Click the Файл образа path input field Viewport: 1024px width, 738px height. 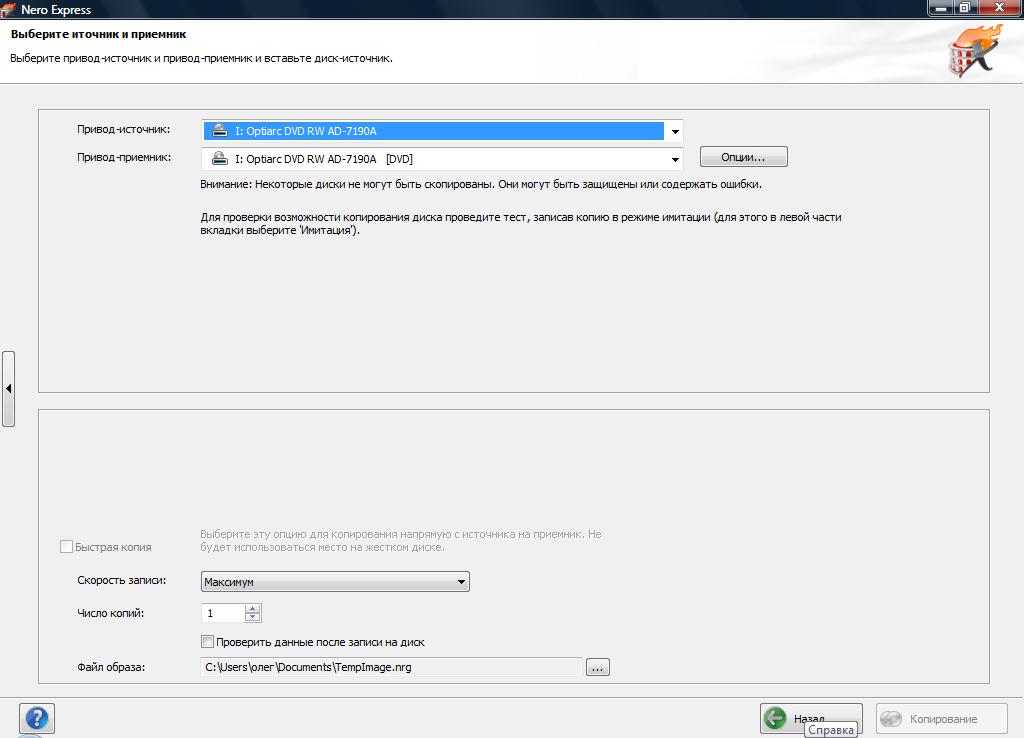point(391,667)
